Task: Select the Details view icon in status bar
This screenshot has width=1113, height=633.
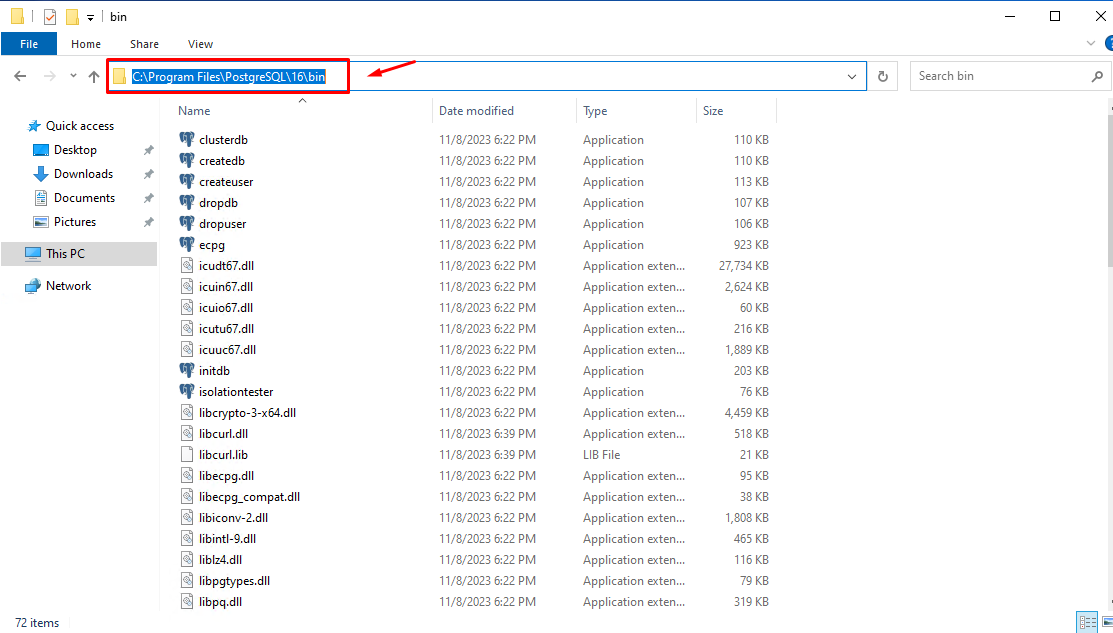Action: (1088, 622)
